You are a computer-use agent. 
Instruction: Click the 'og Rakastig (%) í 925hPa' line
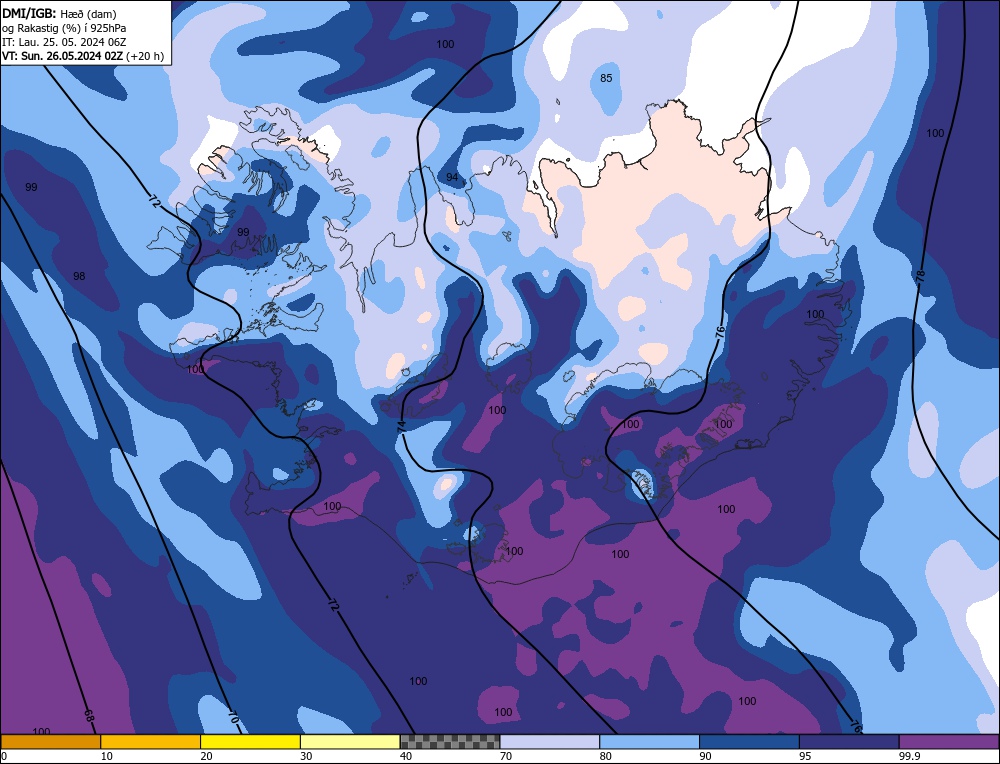pyautogui.click(x=64, y=28)
